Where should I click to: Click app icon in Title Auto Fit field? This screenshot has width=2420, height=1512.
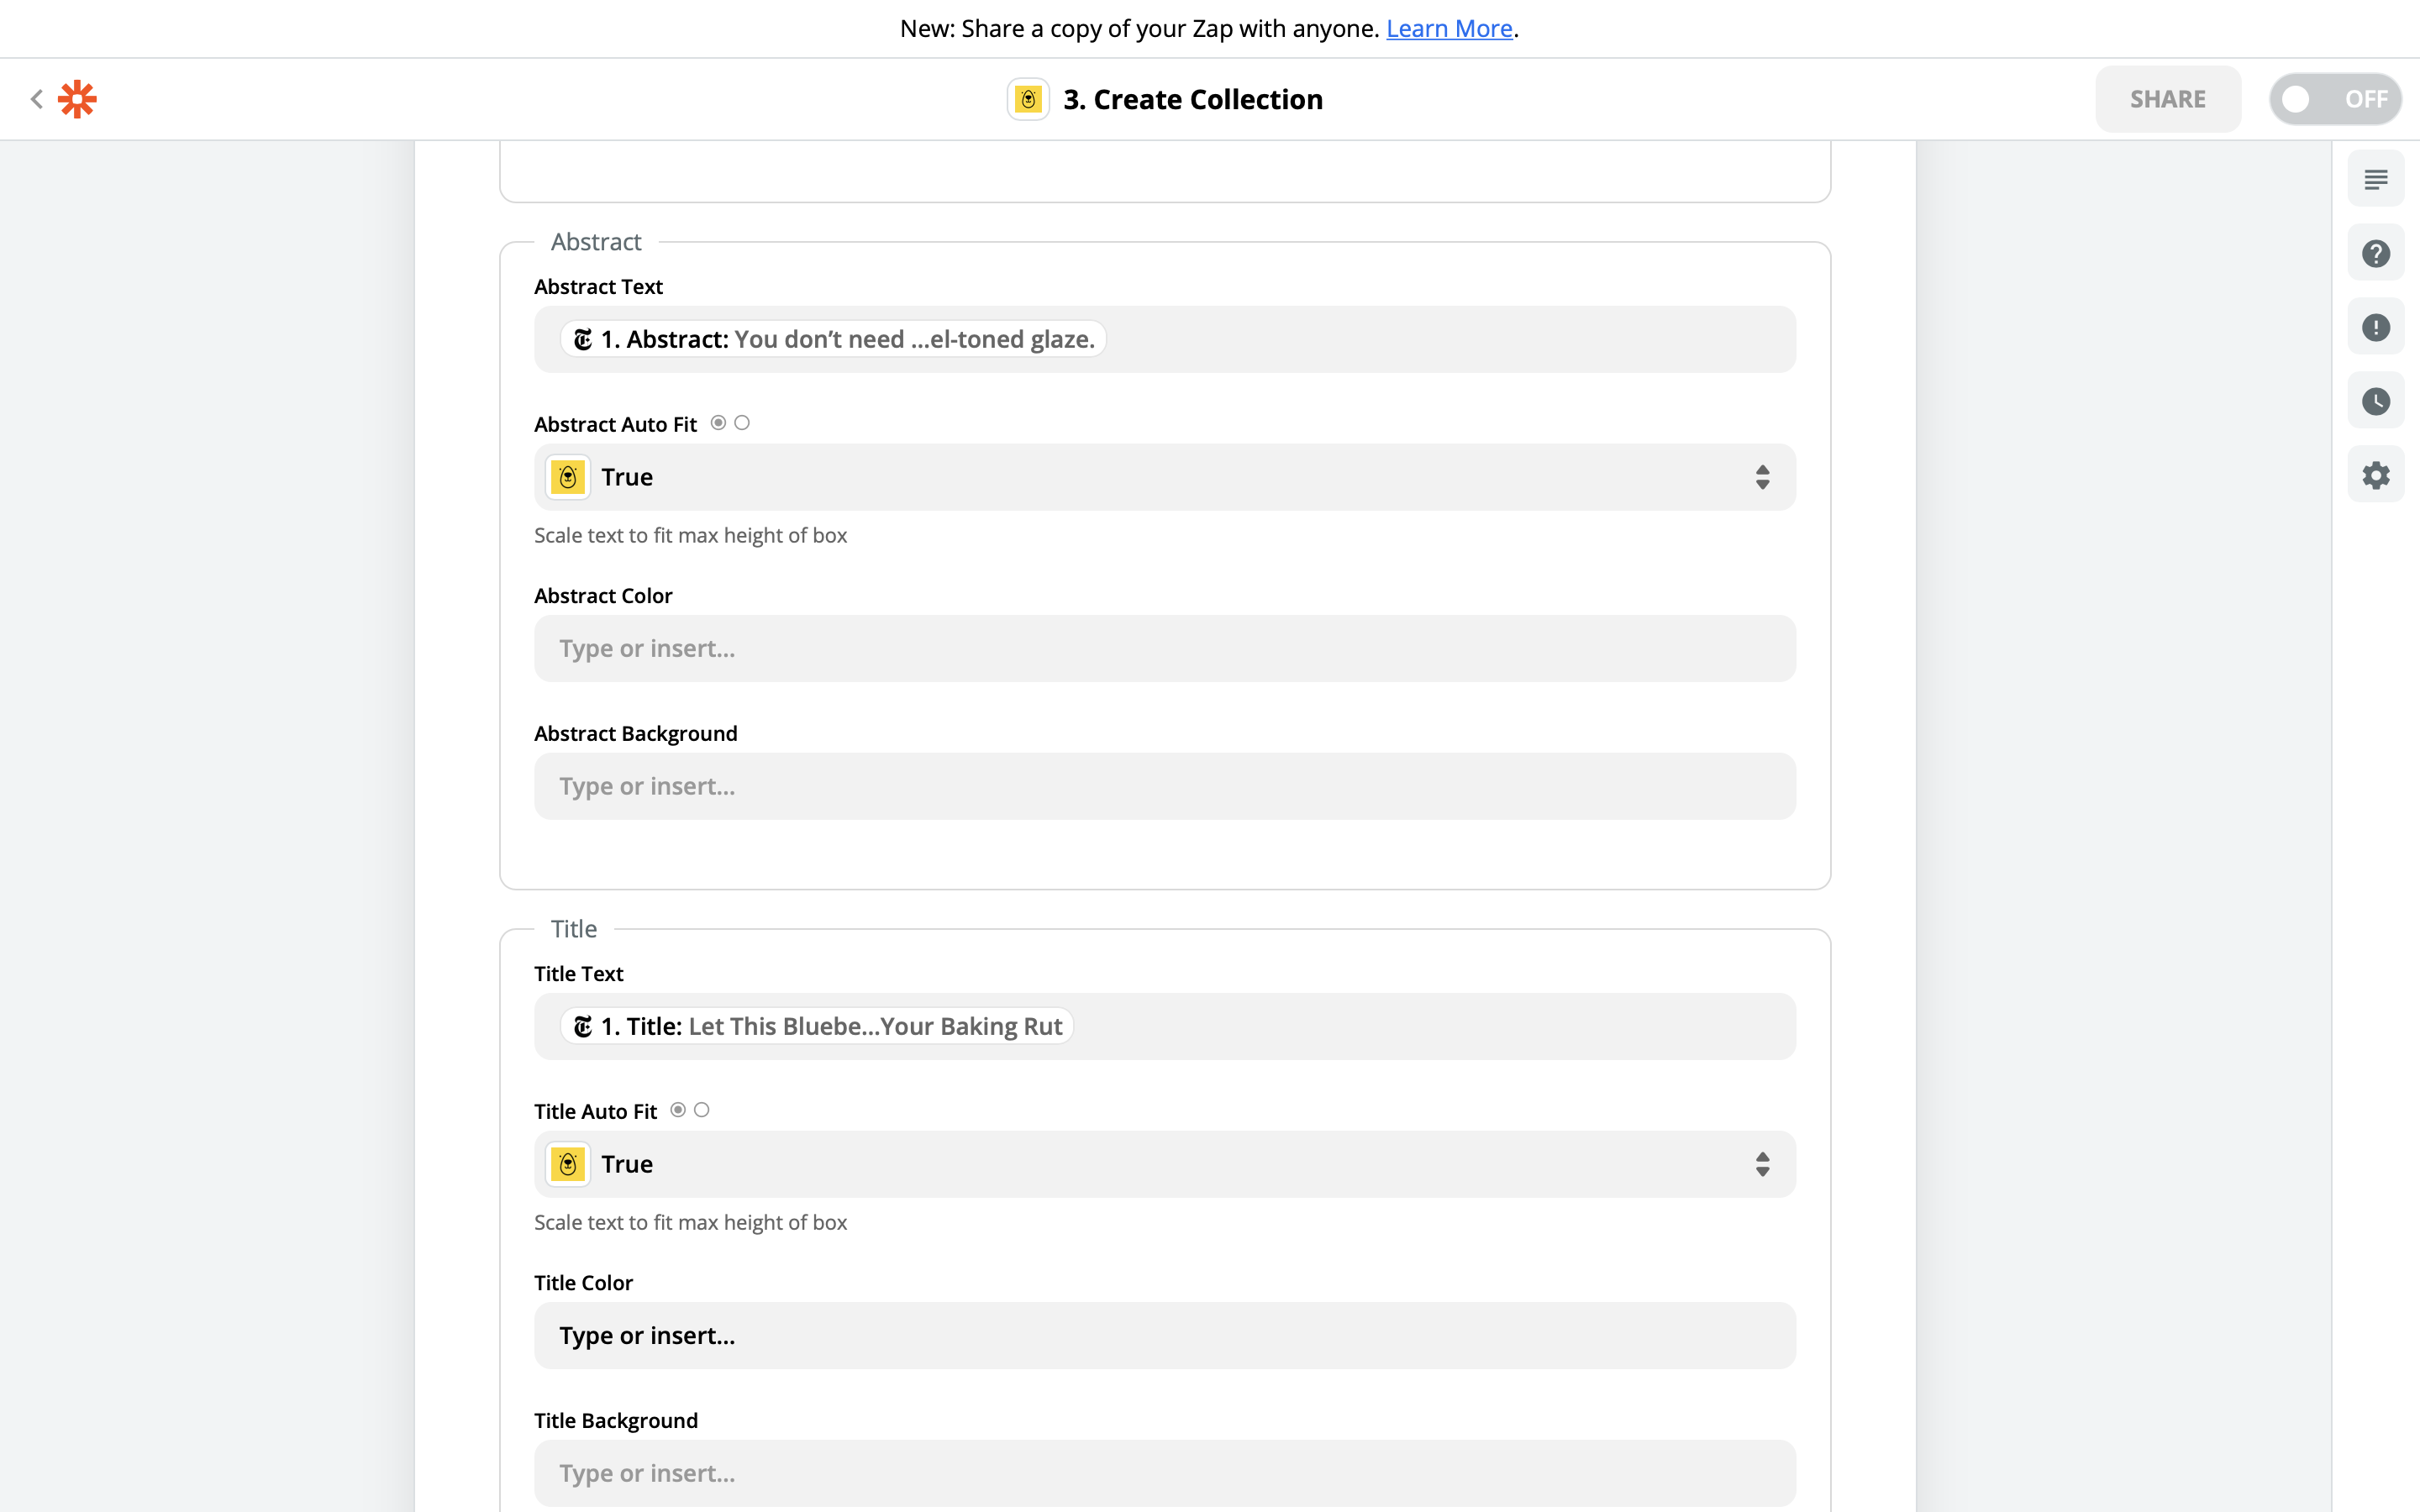[568, 1164]
